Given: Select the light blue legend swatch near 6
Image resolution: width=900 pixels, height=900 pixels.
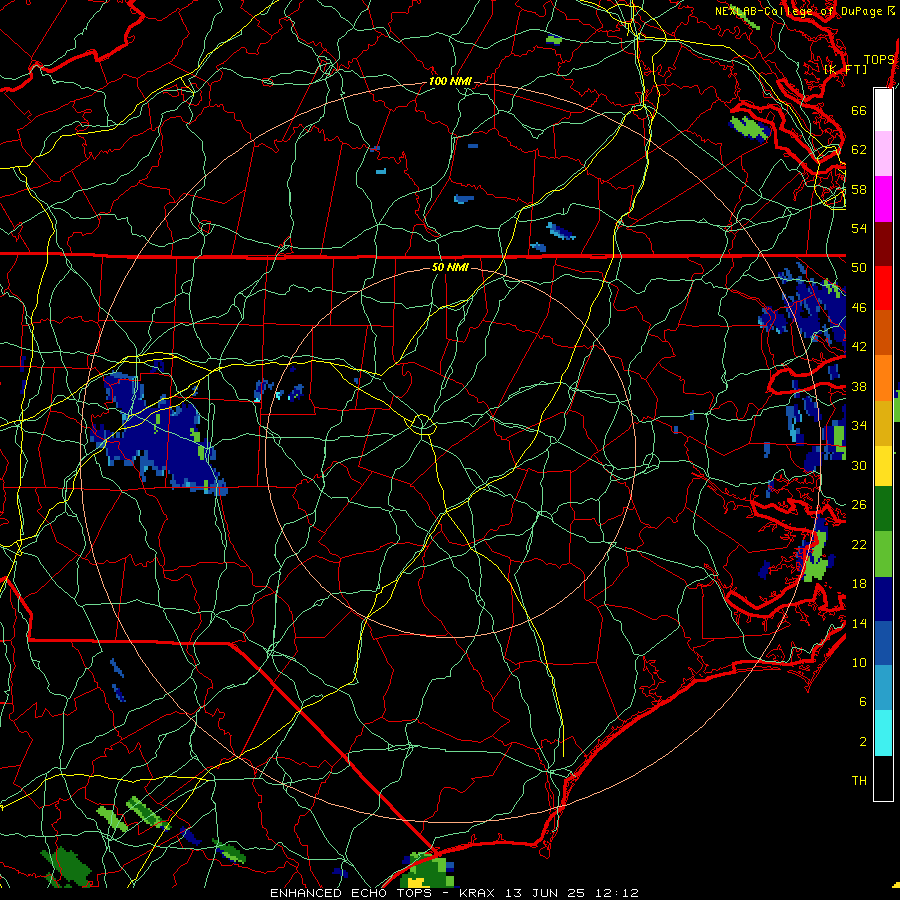Looking at the screenshot, I should 883,688.
